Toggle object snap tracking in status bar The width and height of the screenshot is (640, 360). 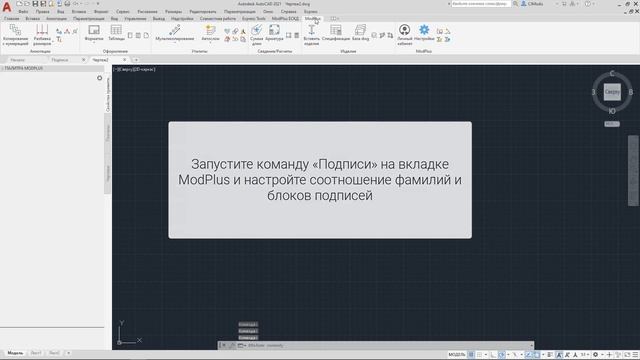[x=529, y=355]
